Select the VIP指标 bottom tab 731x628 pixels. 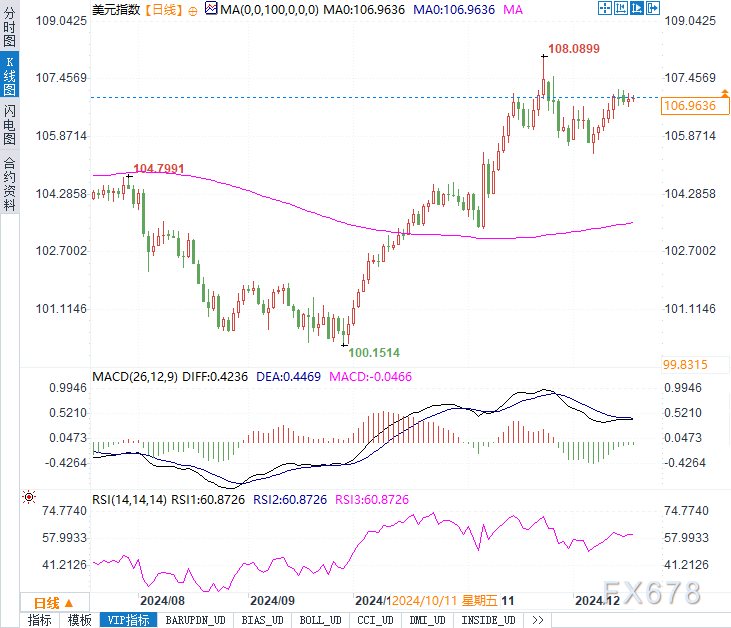[129, 620]
